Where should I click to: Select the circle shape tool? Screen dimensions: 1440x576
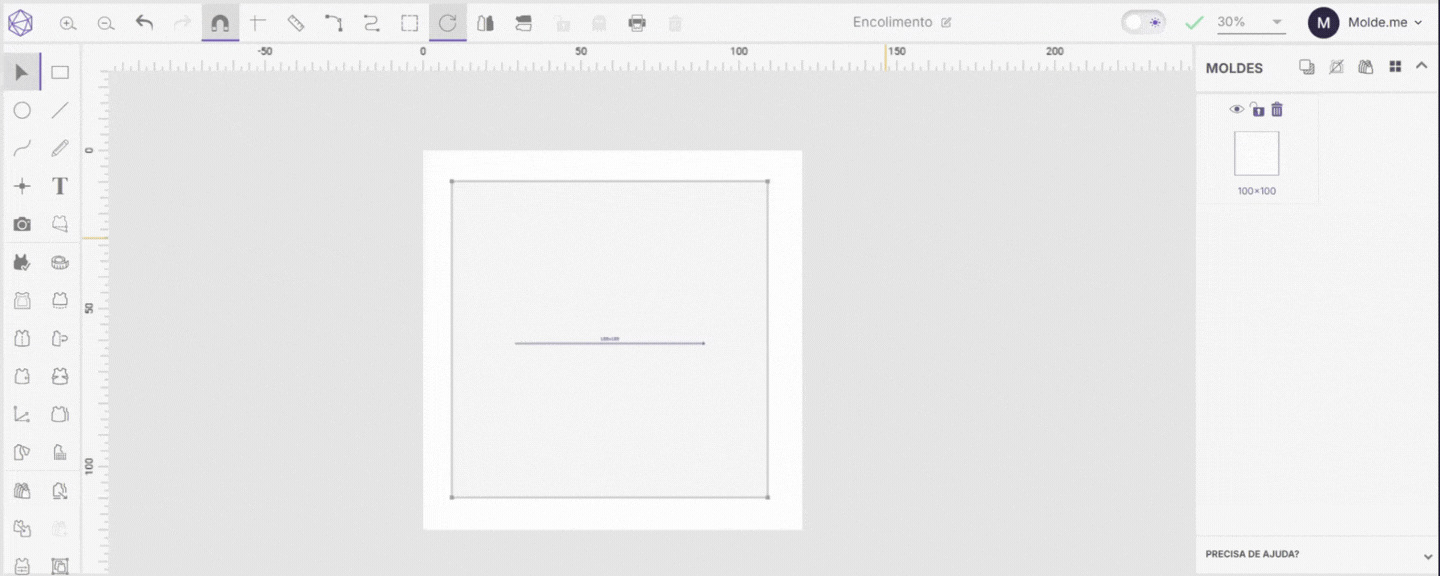click(22, 110)
